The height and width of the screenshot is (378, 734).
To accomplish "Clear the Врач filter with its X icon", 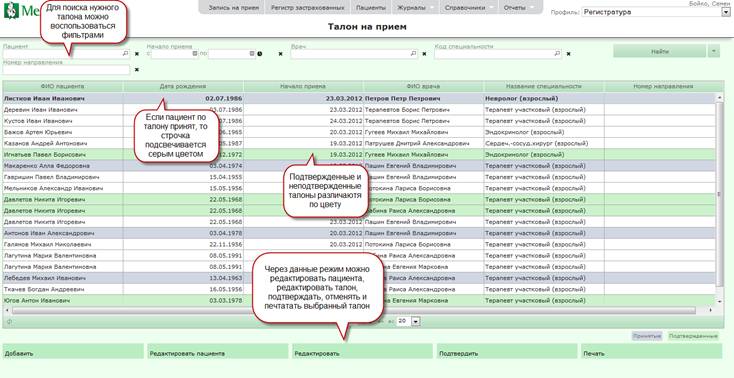I will tap(425, 54).
